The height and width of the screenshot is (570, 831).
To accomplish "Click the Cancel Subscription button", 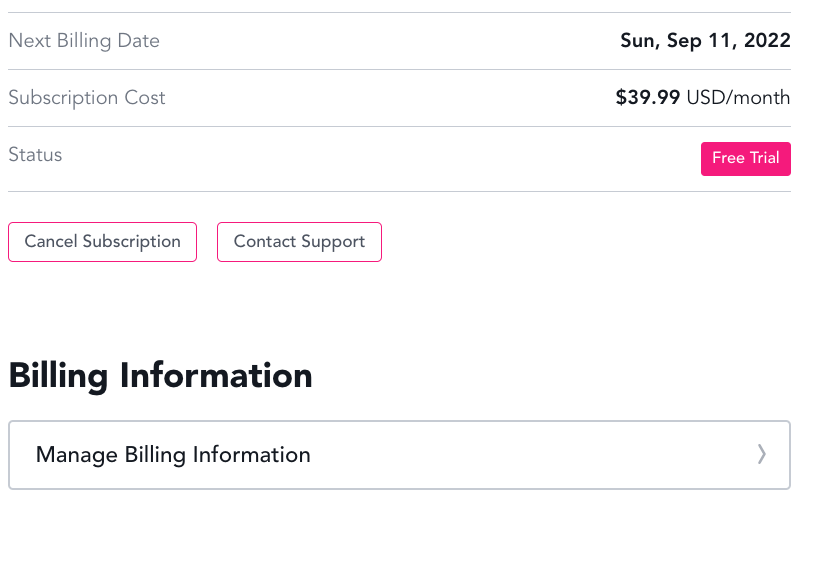I will [x=102, y=242].
